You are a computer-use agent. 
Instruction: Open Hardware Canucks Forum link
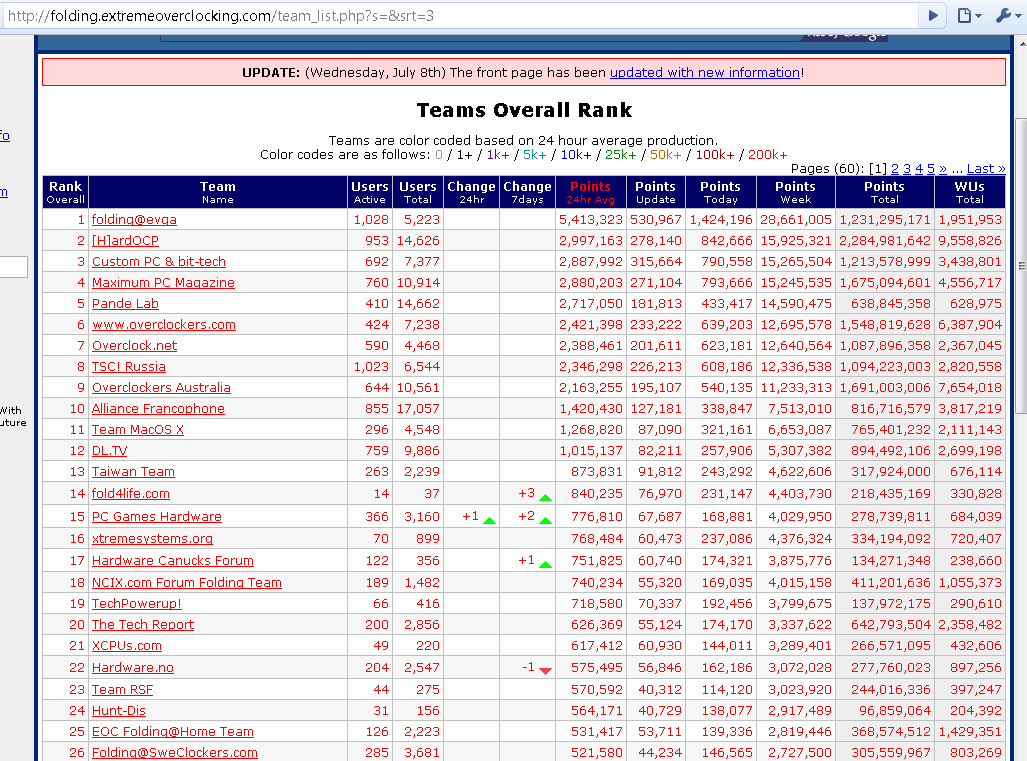pyautogui.click(x=173, y=561)
